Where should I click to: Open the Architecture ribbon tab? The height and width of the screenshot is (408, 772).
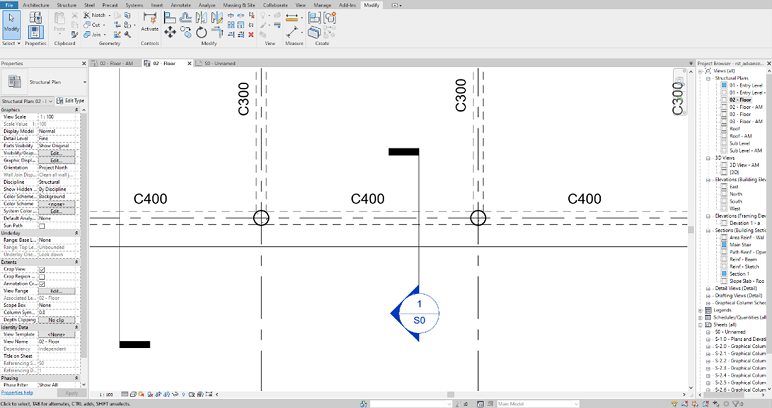click(x=36, y=5)
